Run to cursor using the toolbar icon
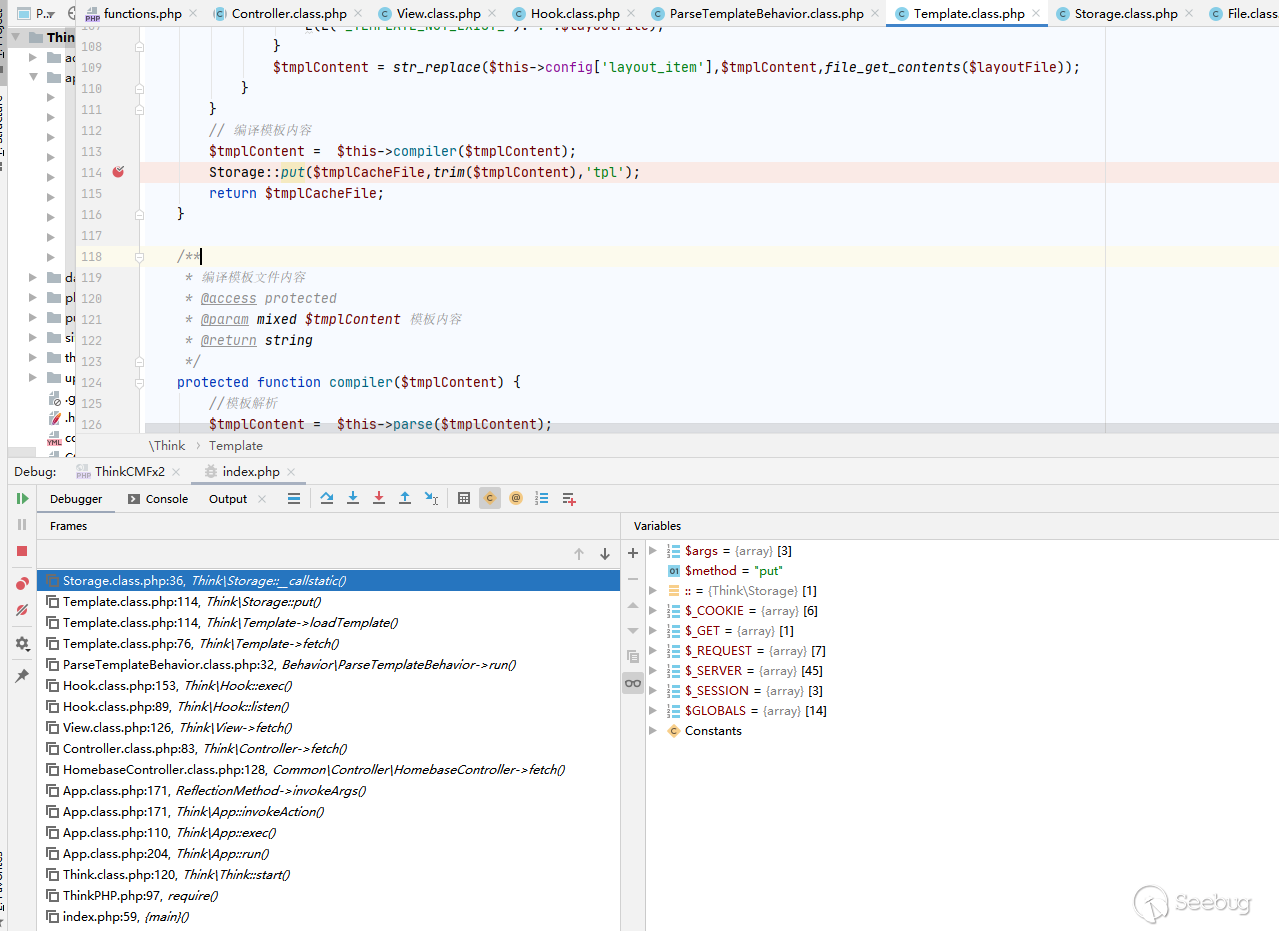The height and width of the screenshot is (931, 1279). 431,498
